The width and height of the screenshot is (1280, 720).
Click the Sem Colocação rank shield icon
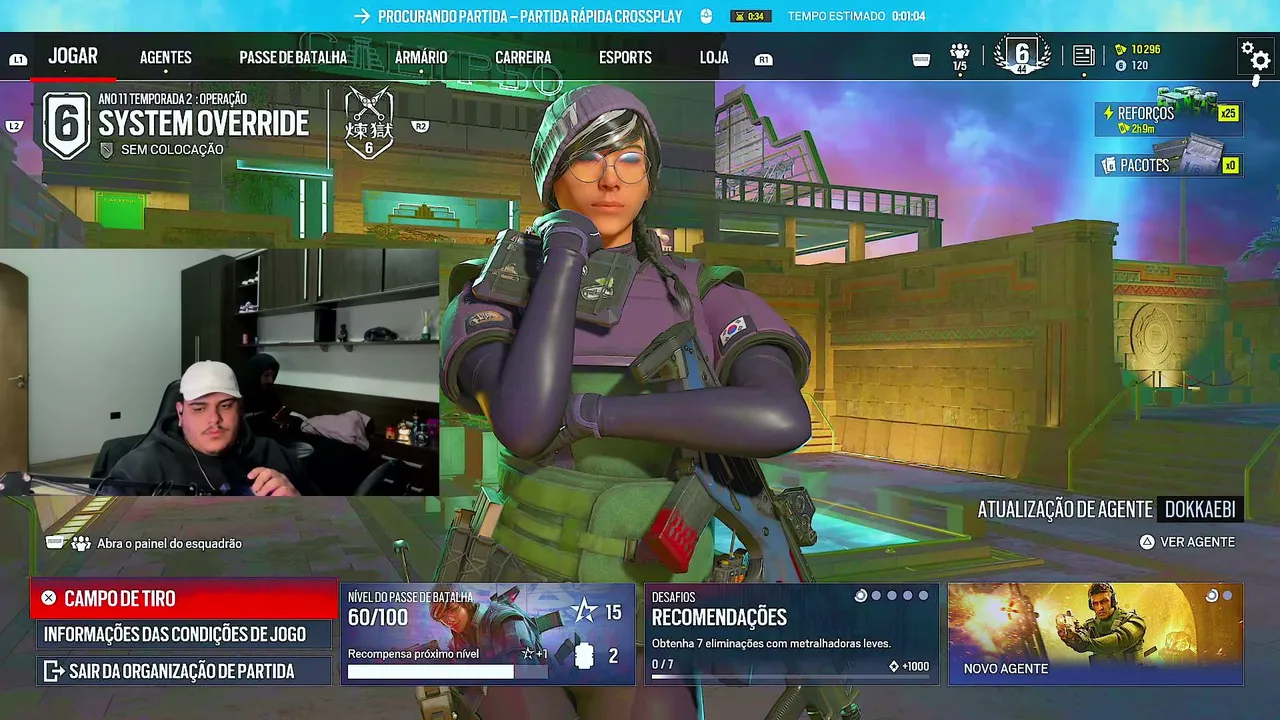tap(107, 150)
